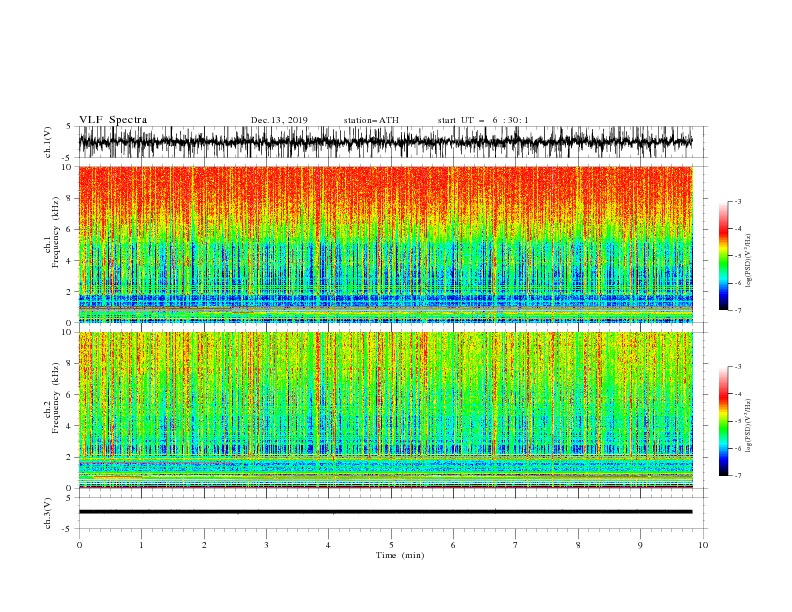Screen dimensions: 792x612
Task: Click the '6' tick on the time axis
Action: tap(453, 545)
